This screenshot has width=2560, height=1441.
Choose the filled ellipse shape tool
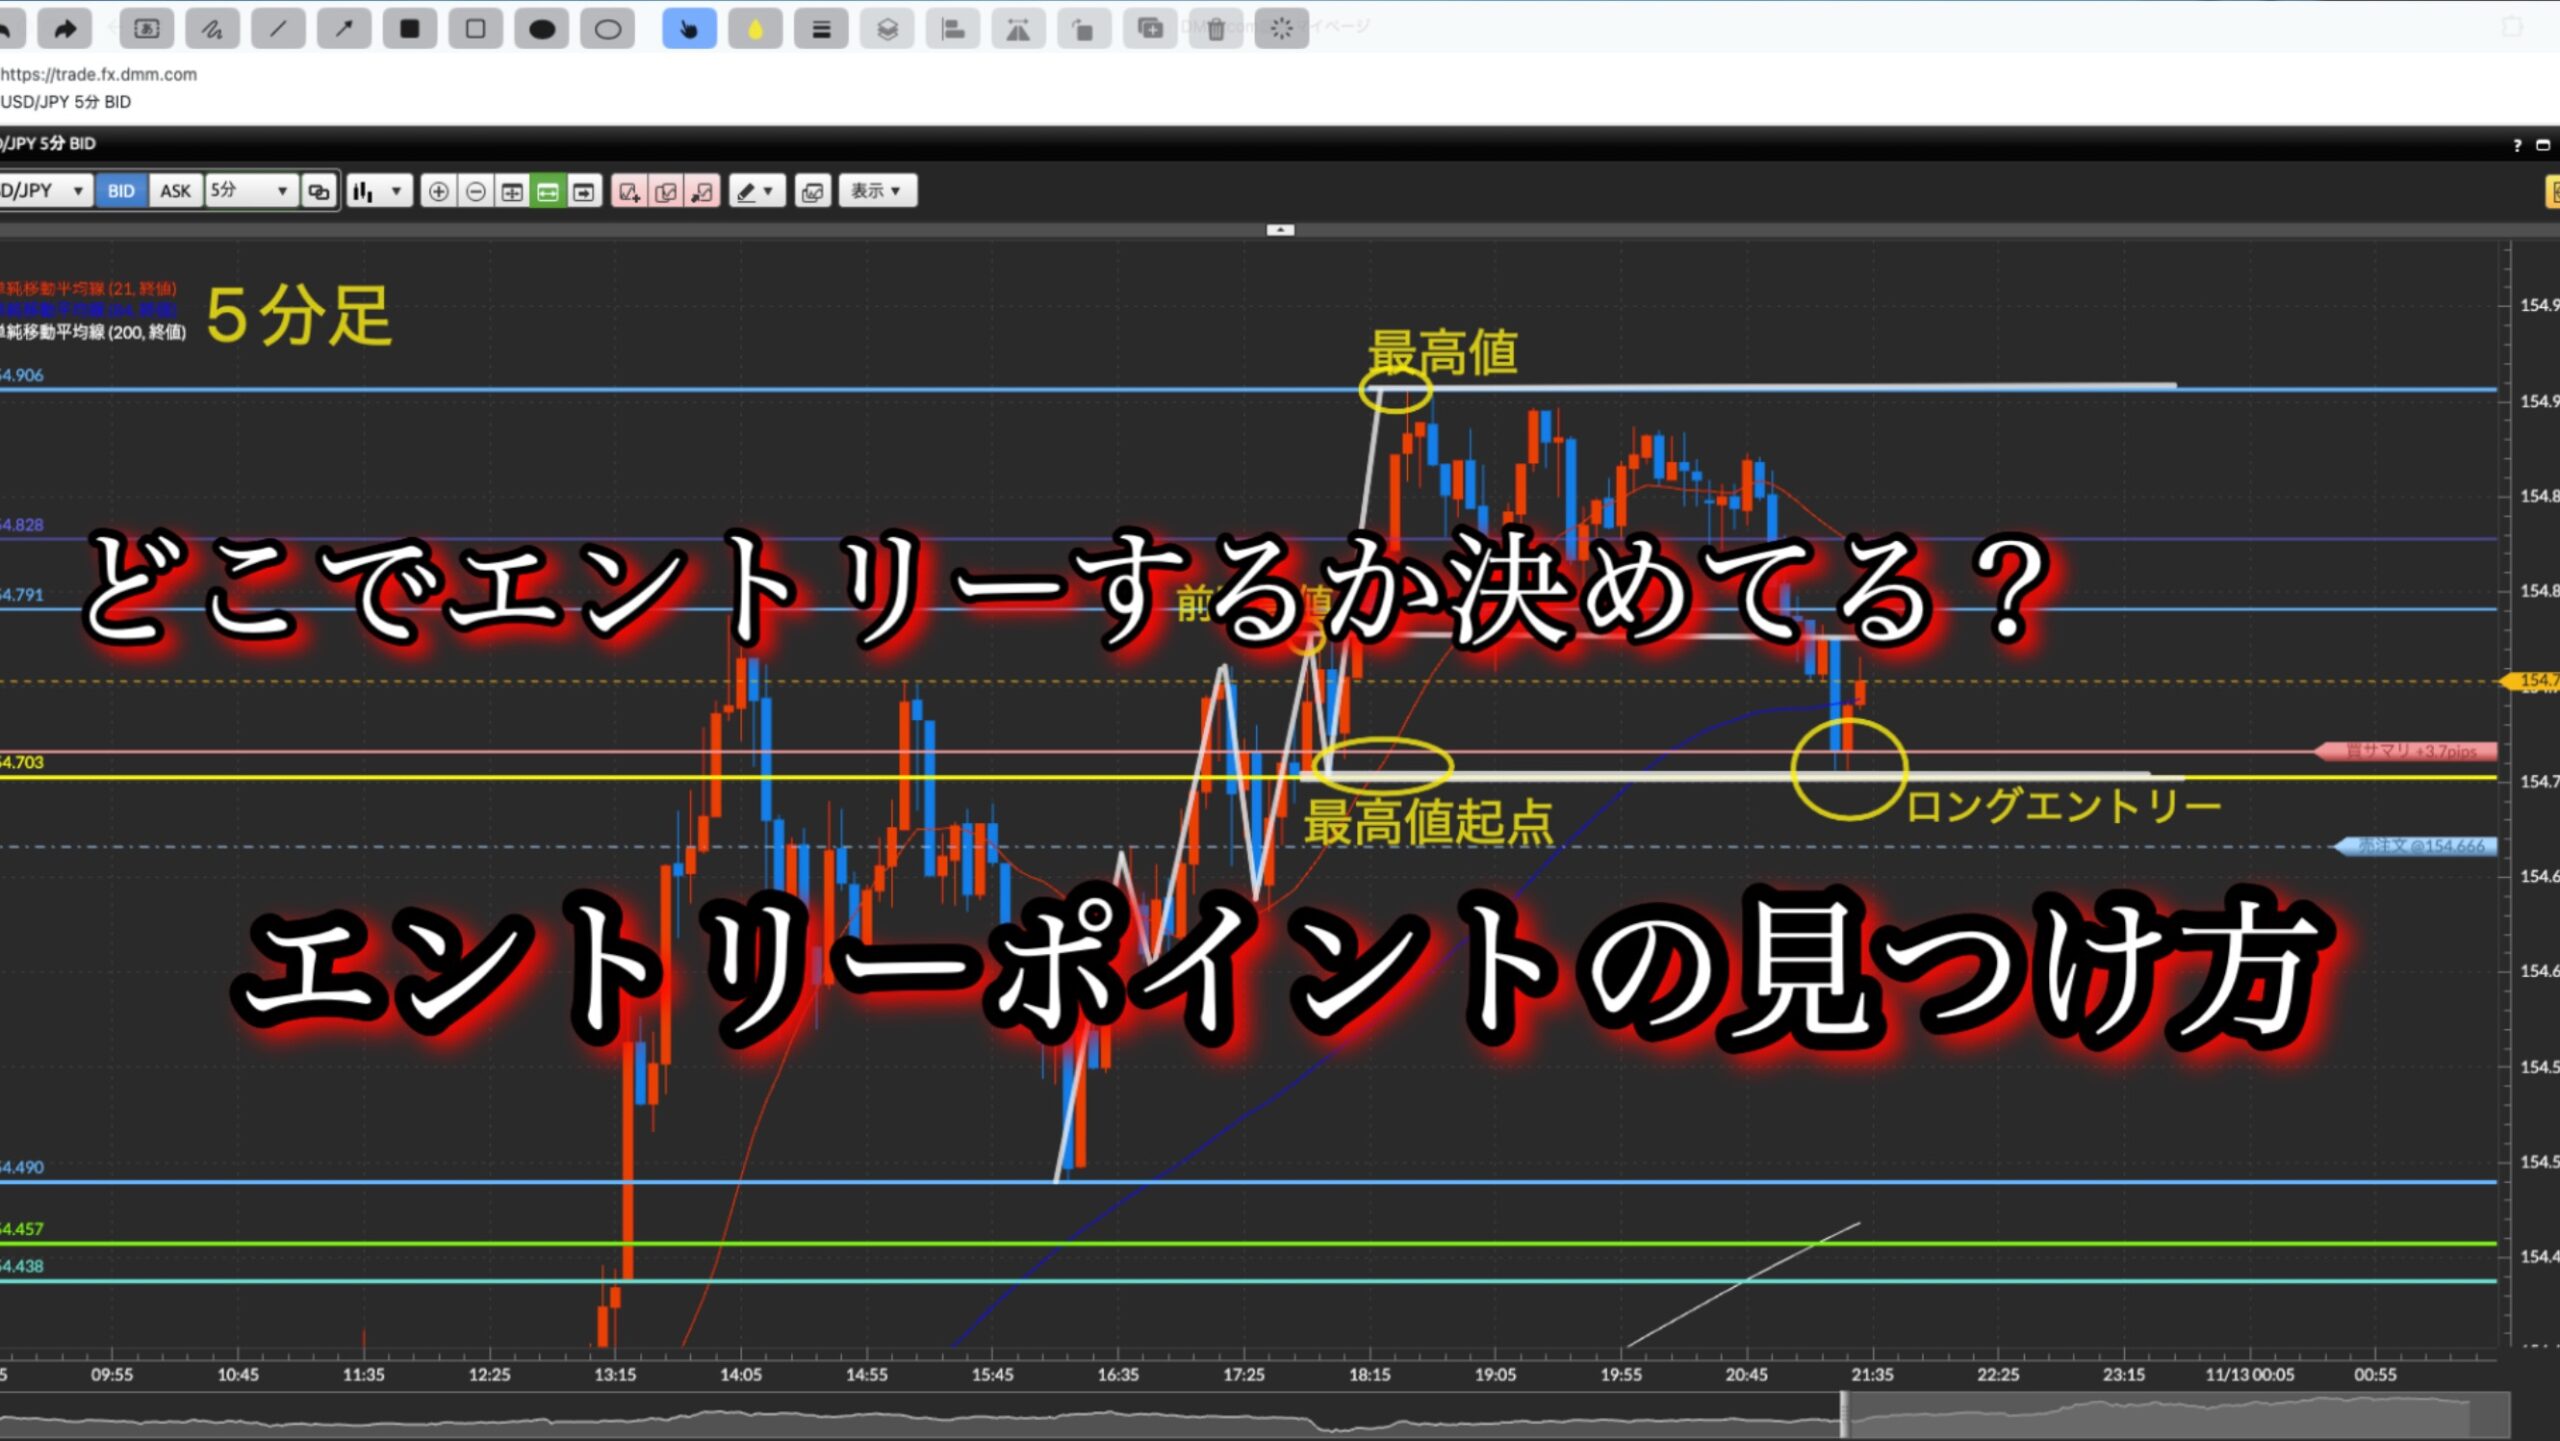[x=542, y=29]
